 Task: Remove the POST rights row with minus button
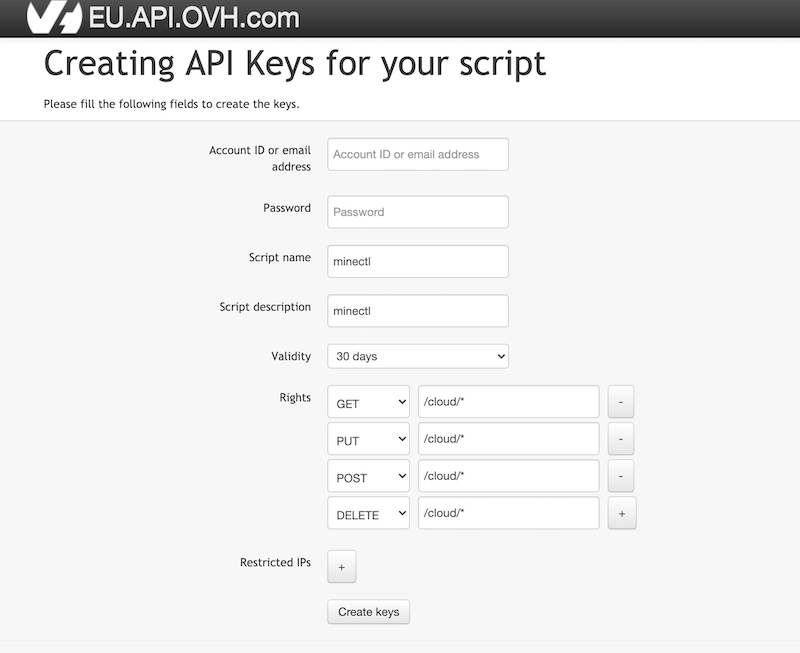[x=621, y=476]
